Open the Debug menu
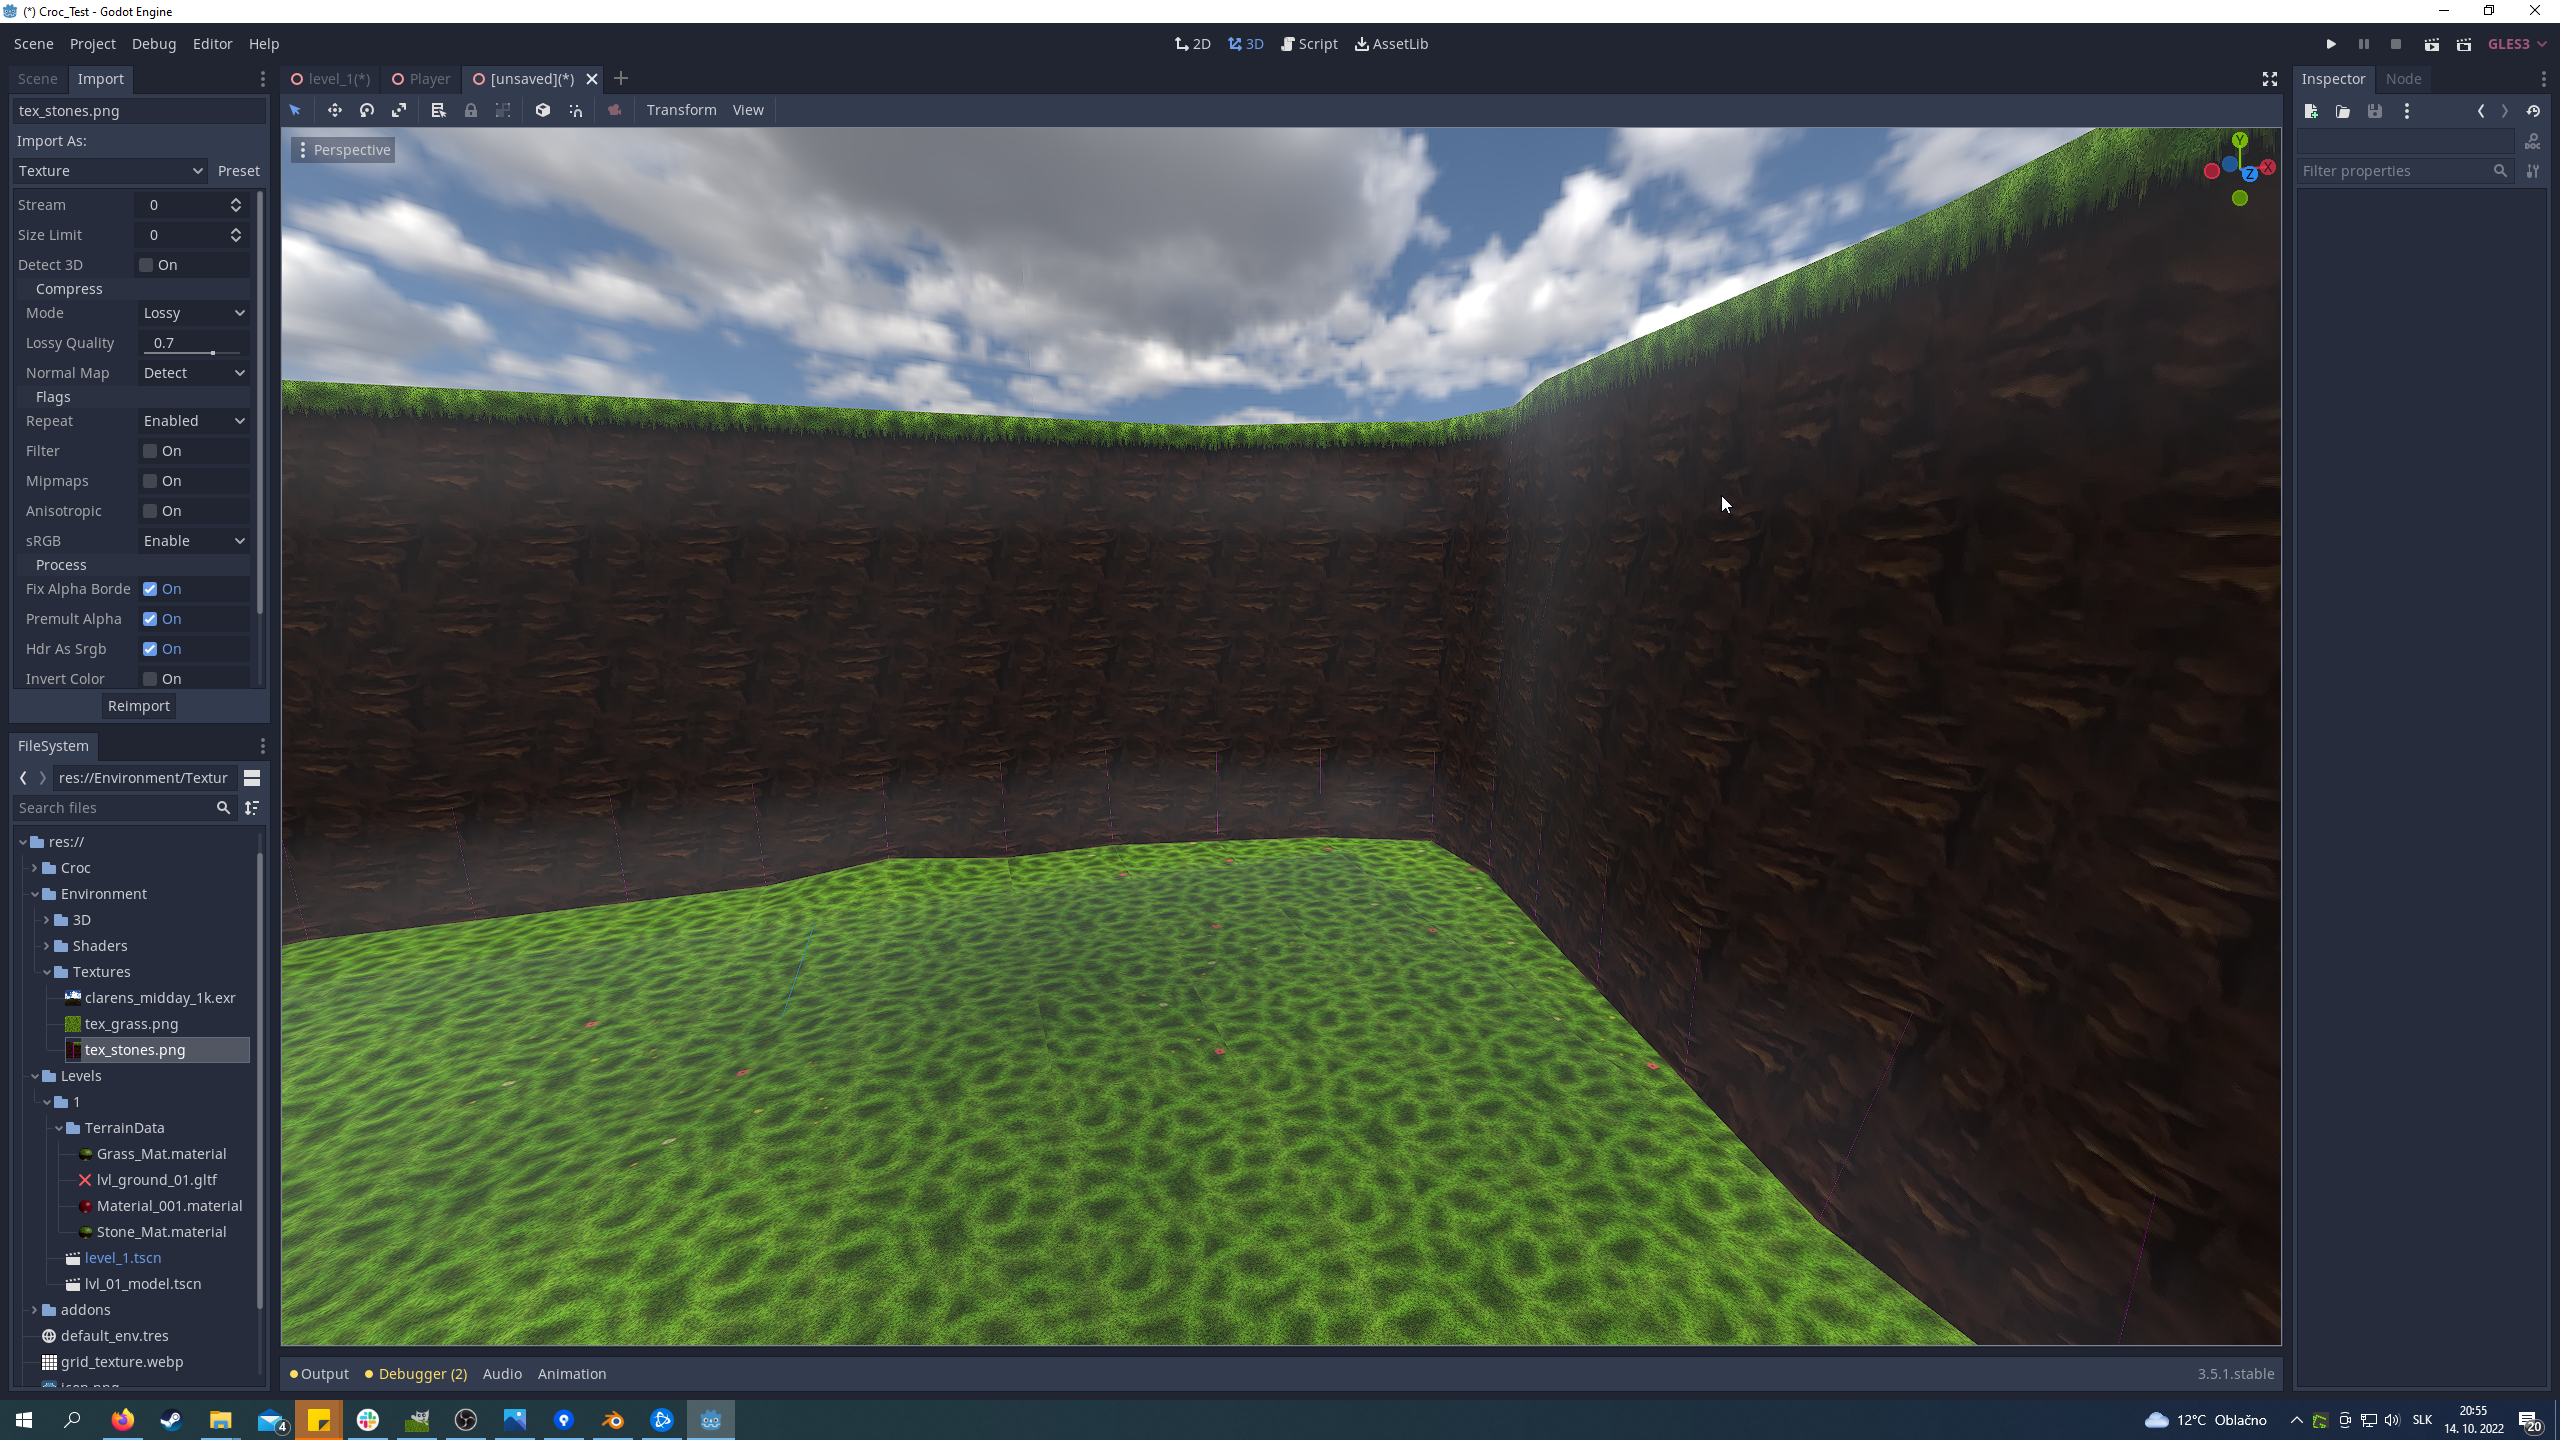 pos(153,44)
